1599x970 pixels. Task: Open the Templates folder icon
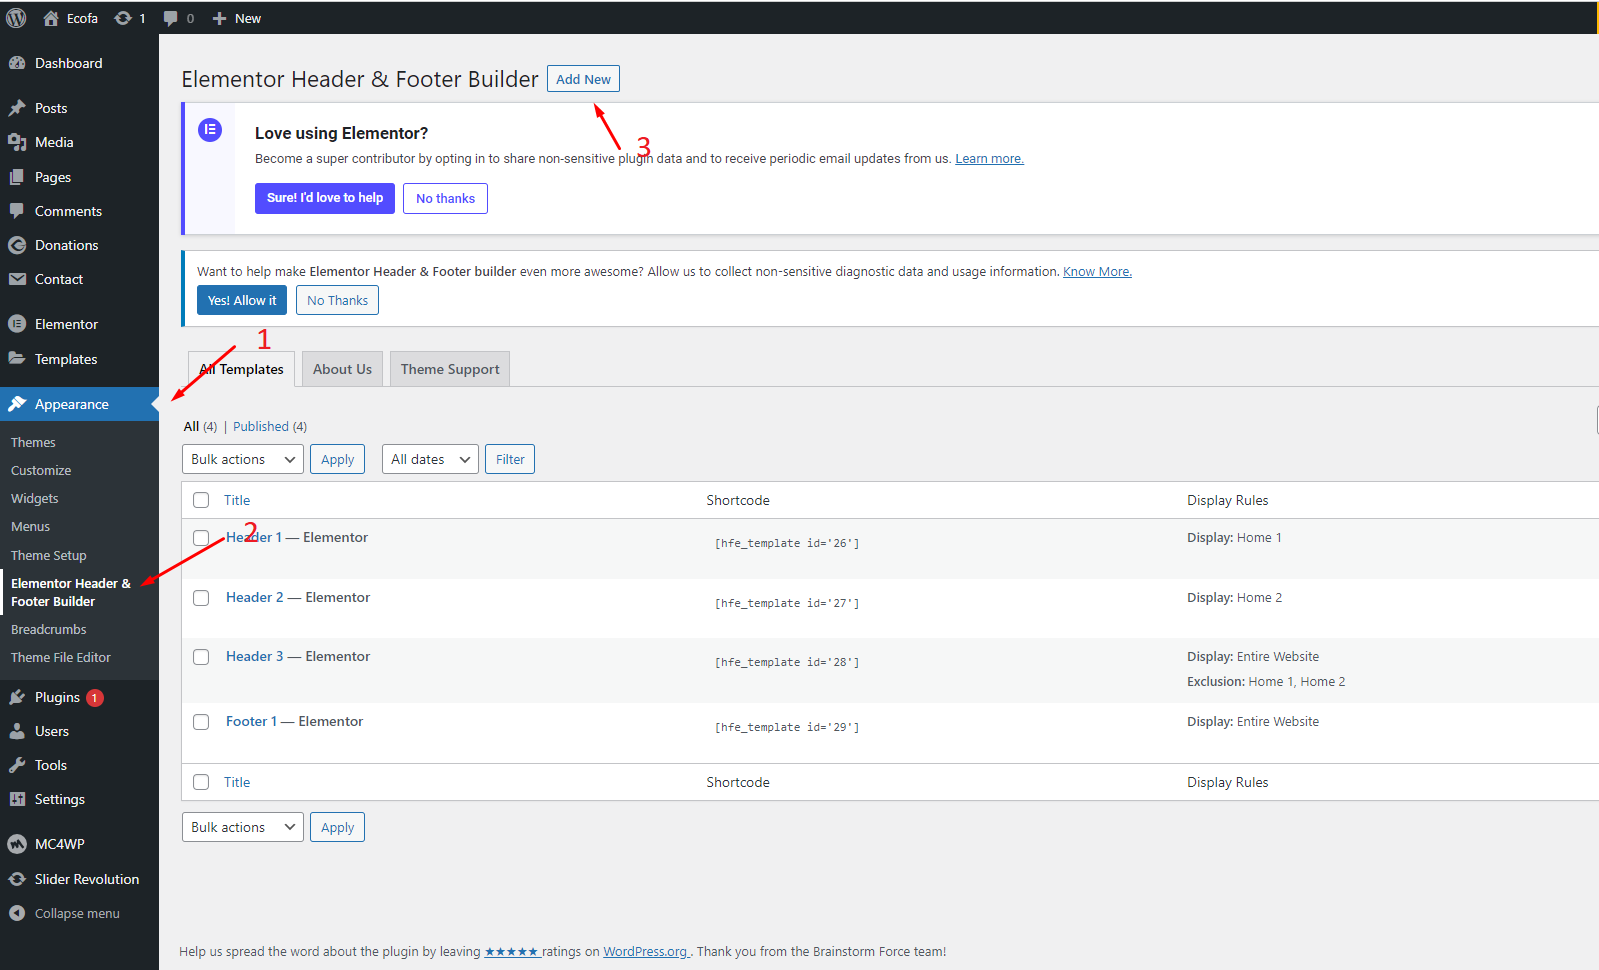coord(17,359)
